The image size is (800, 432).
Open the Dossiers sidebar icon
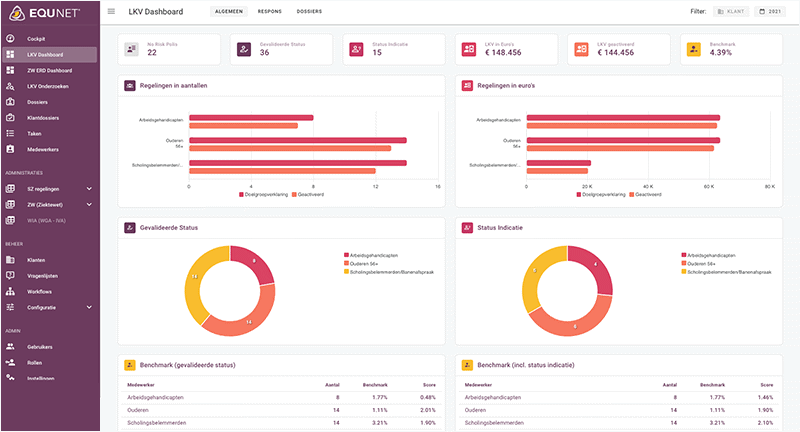(x=10, y=102)
